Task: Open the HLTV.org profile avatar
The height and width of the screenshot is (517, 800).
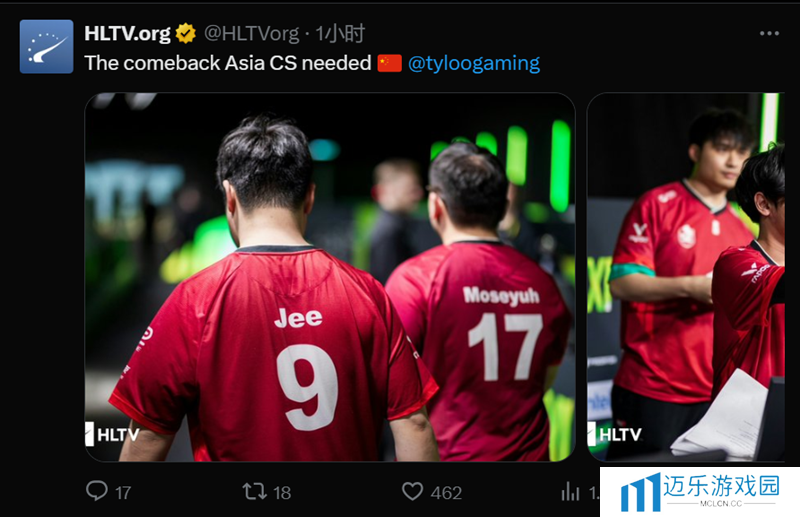Action: 46,46
